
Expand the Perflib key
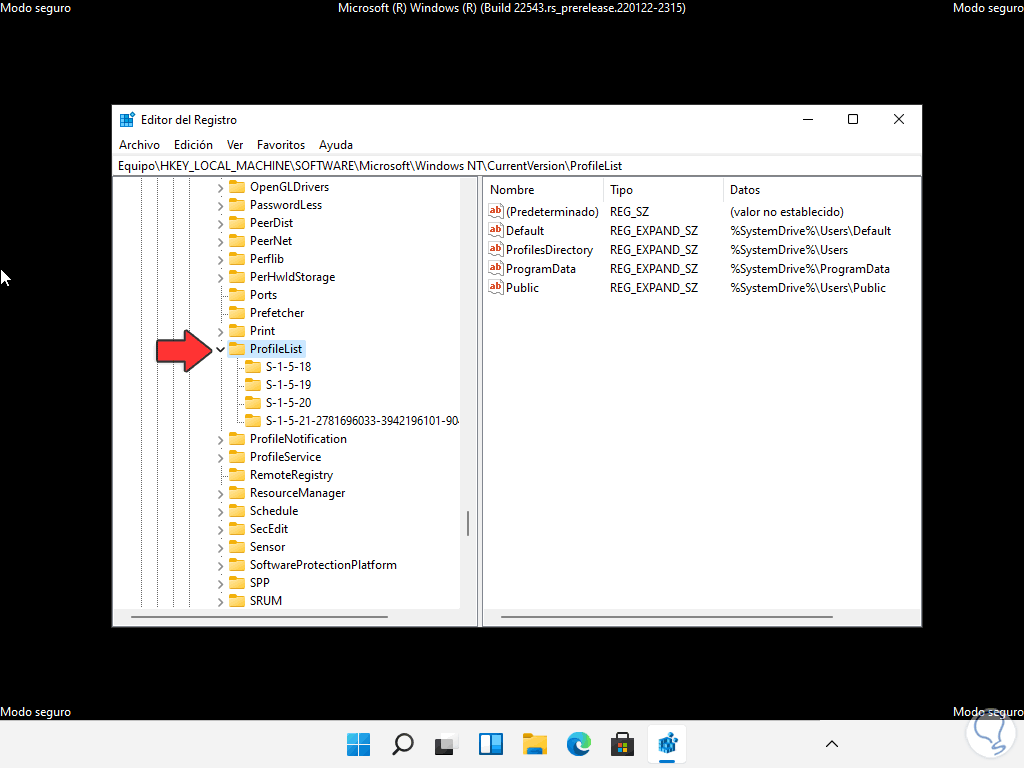(x=221, y=259)
